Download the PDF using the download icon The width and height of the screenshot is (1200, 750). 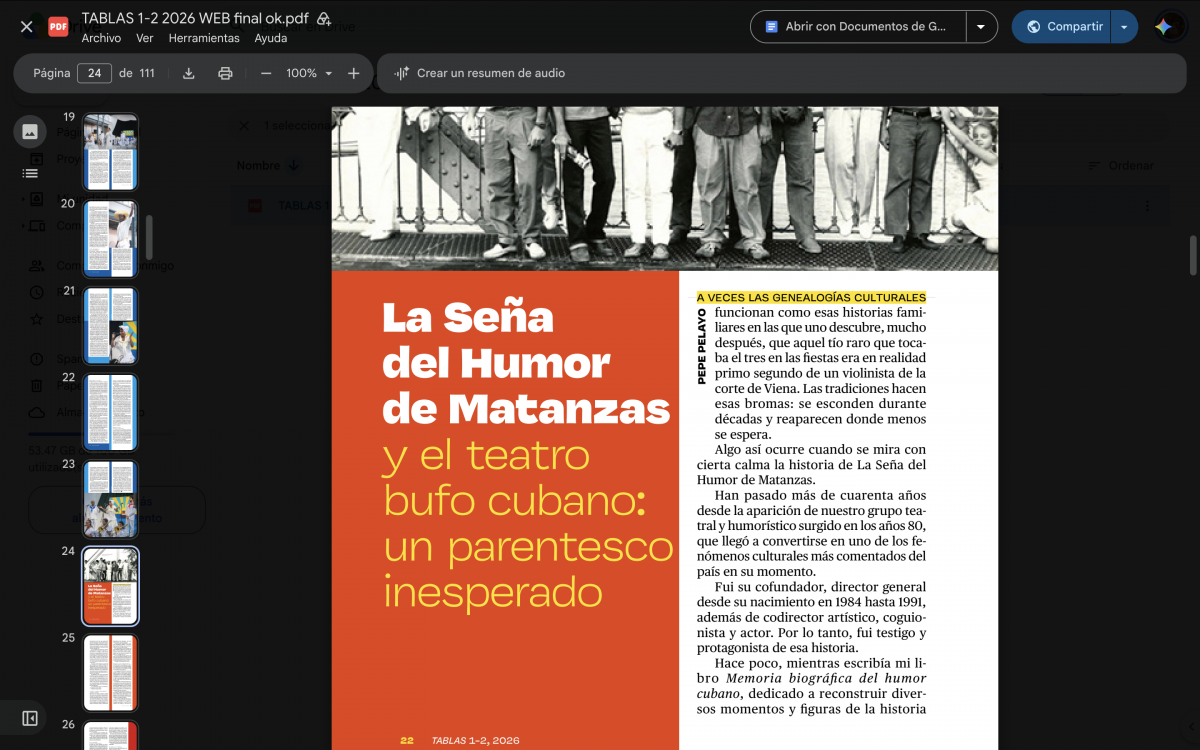coord(189,73)
